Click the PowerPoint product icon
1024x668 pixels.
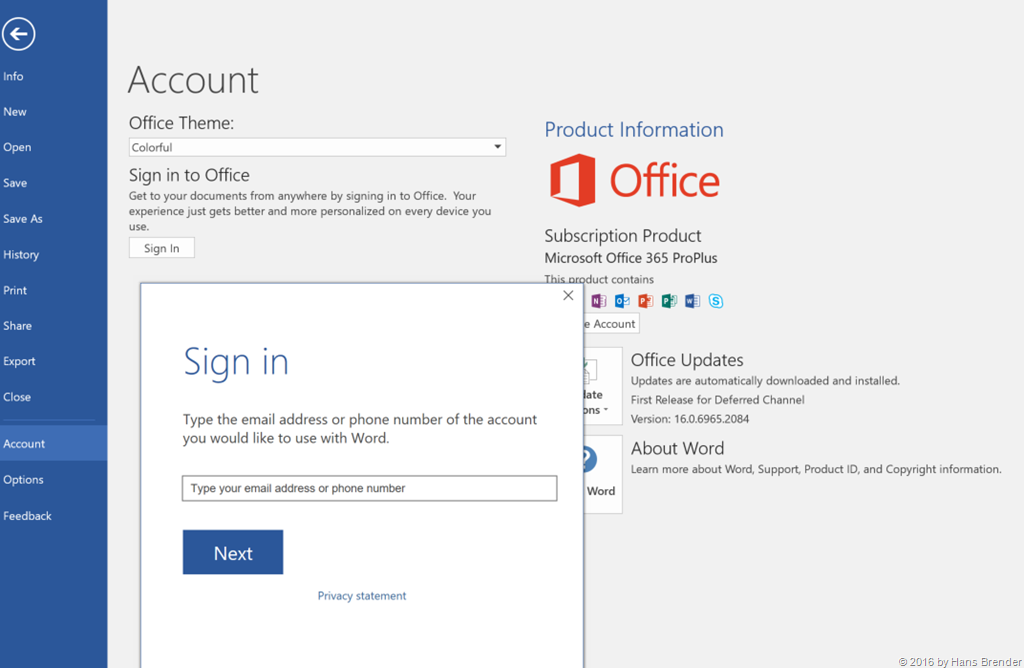646,301
